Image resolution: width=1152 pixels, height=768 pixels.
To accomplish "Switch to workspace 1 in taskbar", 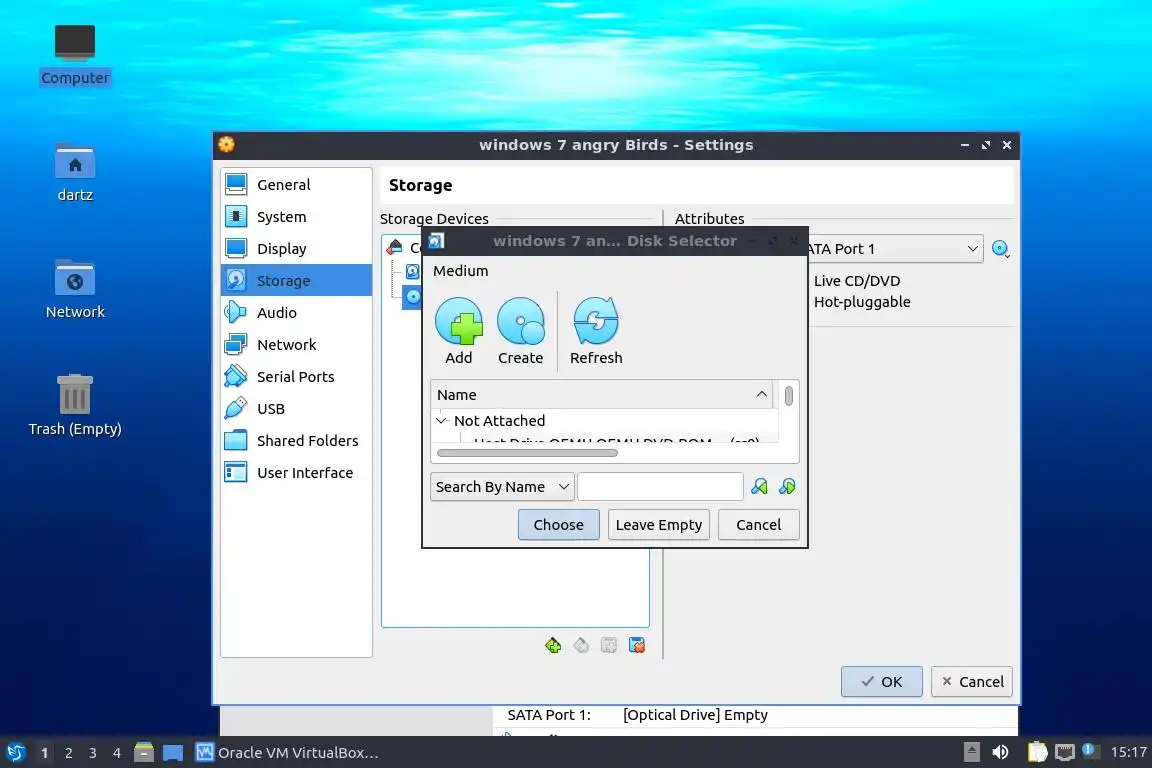I will point(44,753).
